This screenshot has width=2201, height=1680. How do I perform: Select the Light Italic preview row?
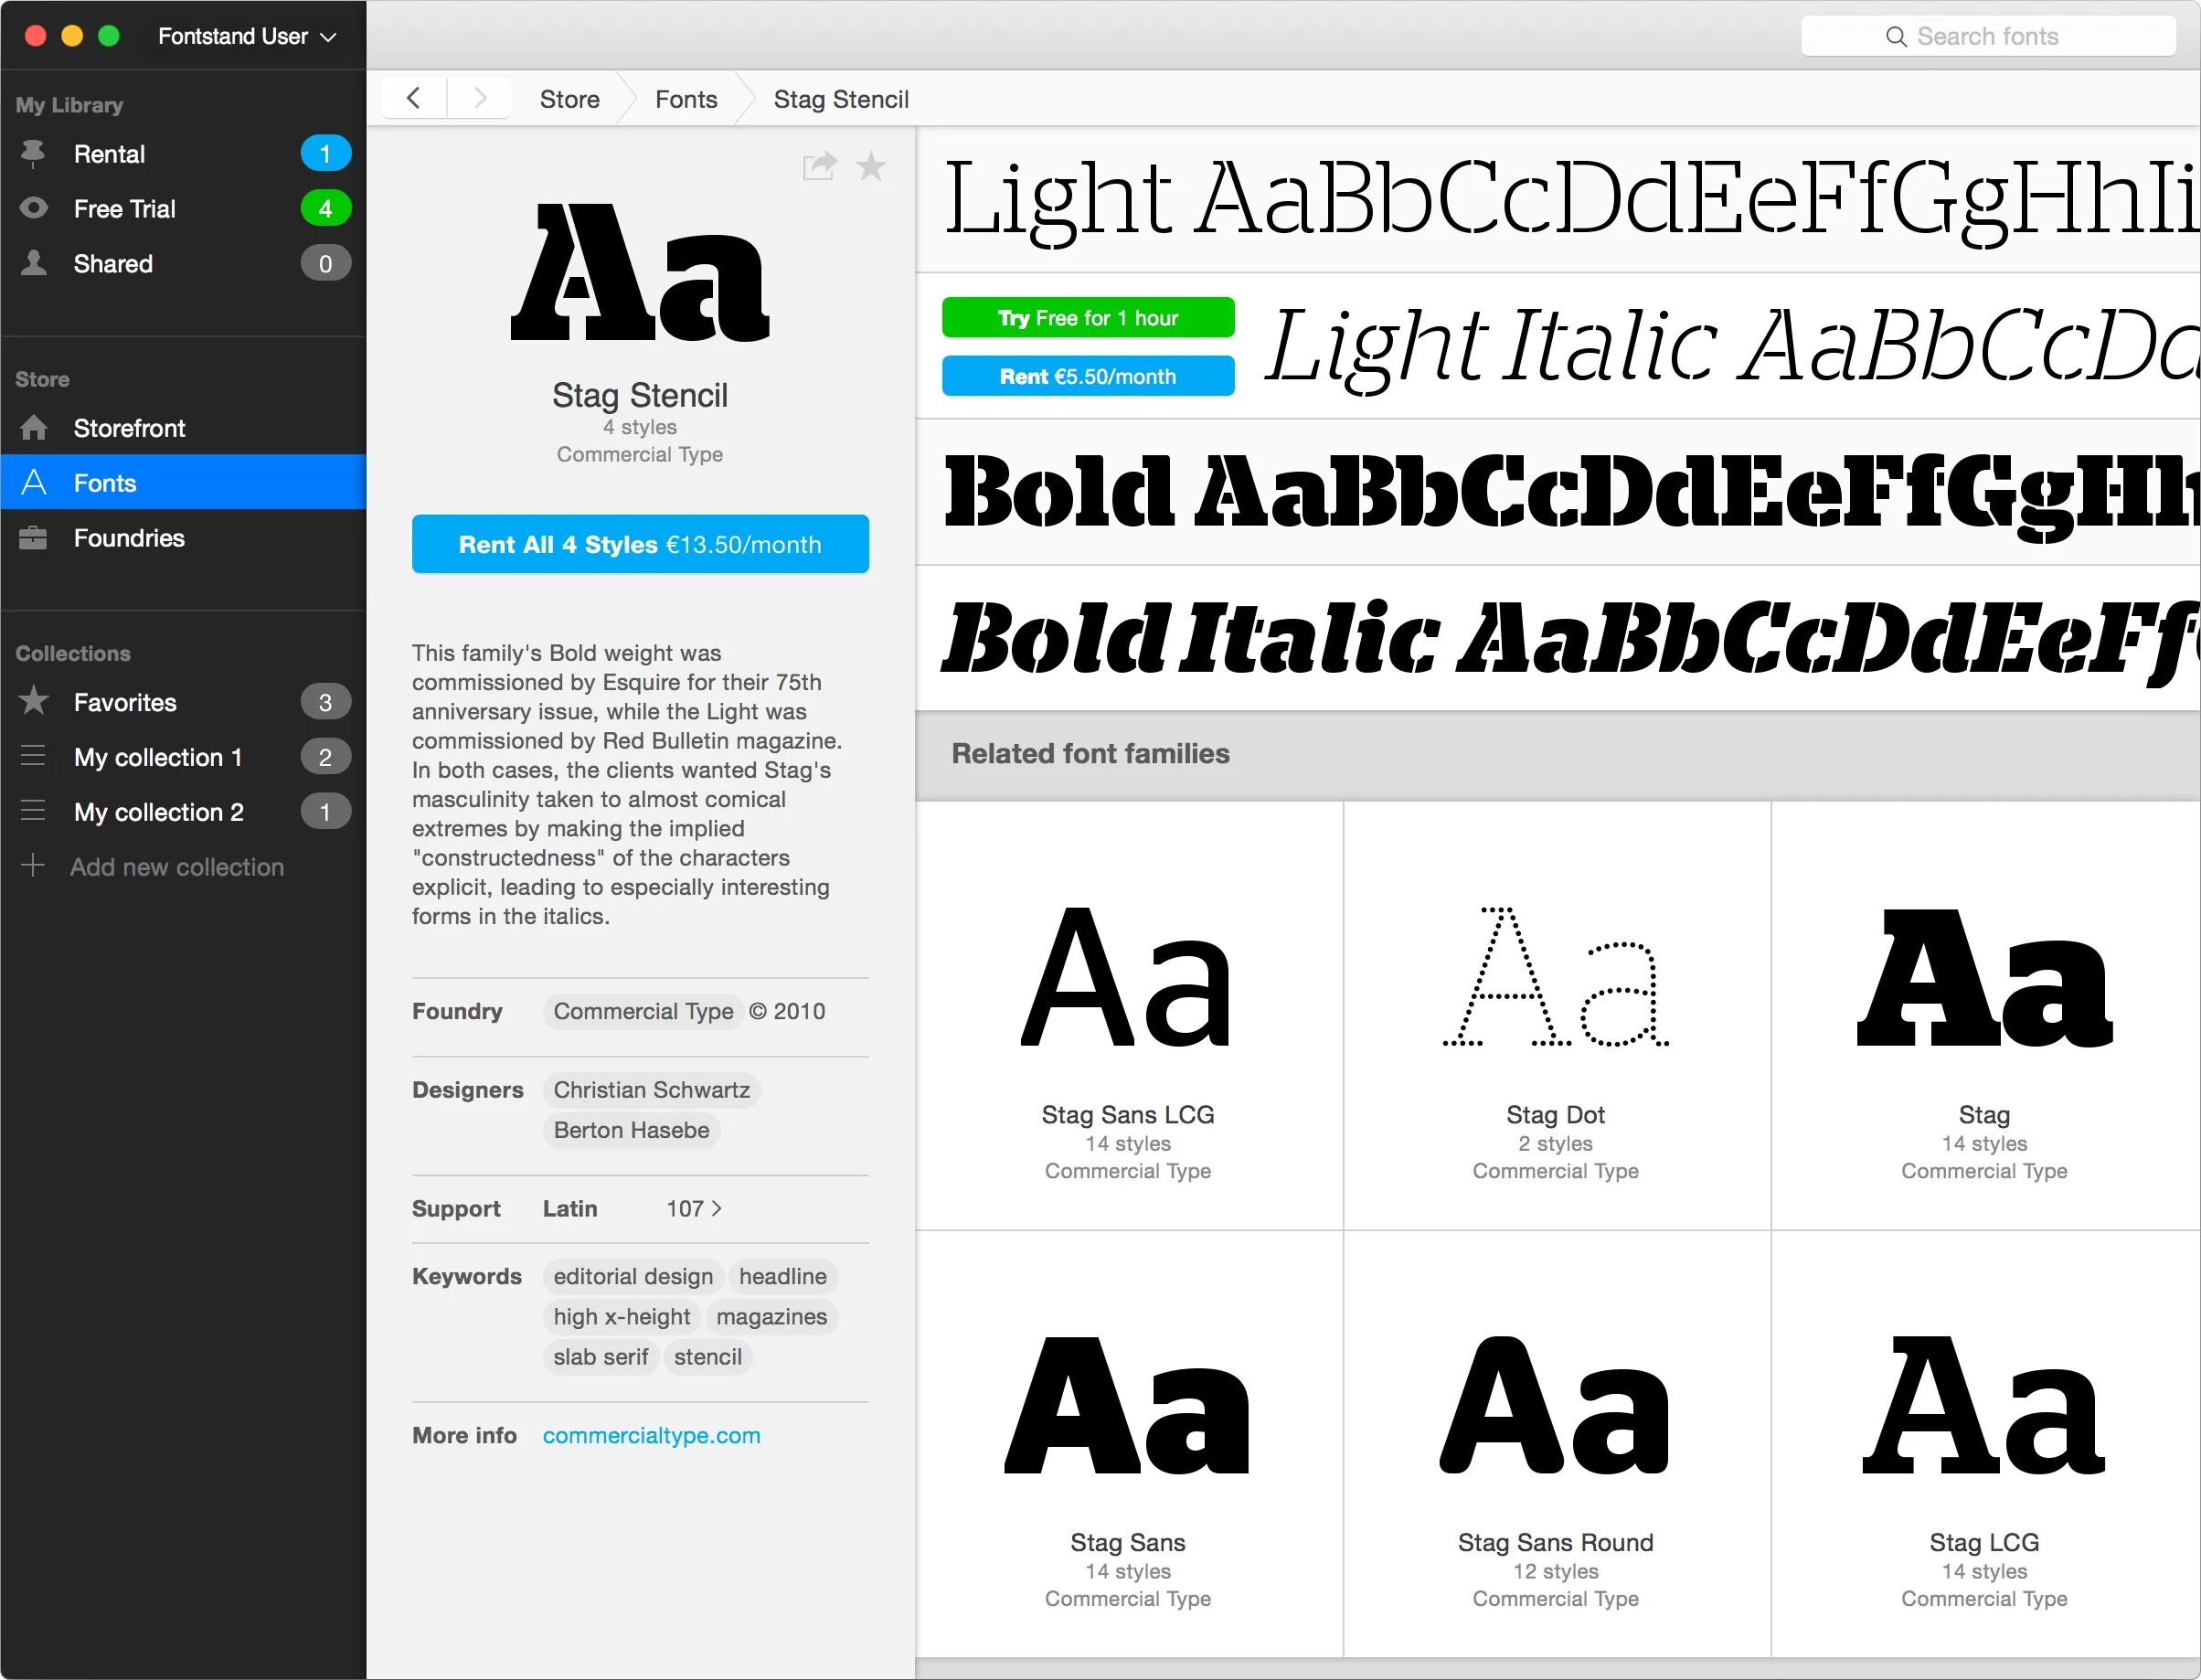[1558, 346]
